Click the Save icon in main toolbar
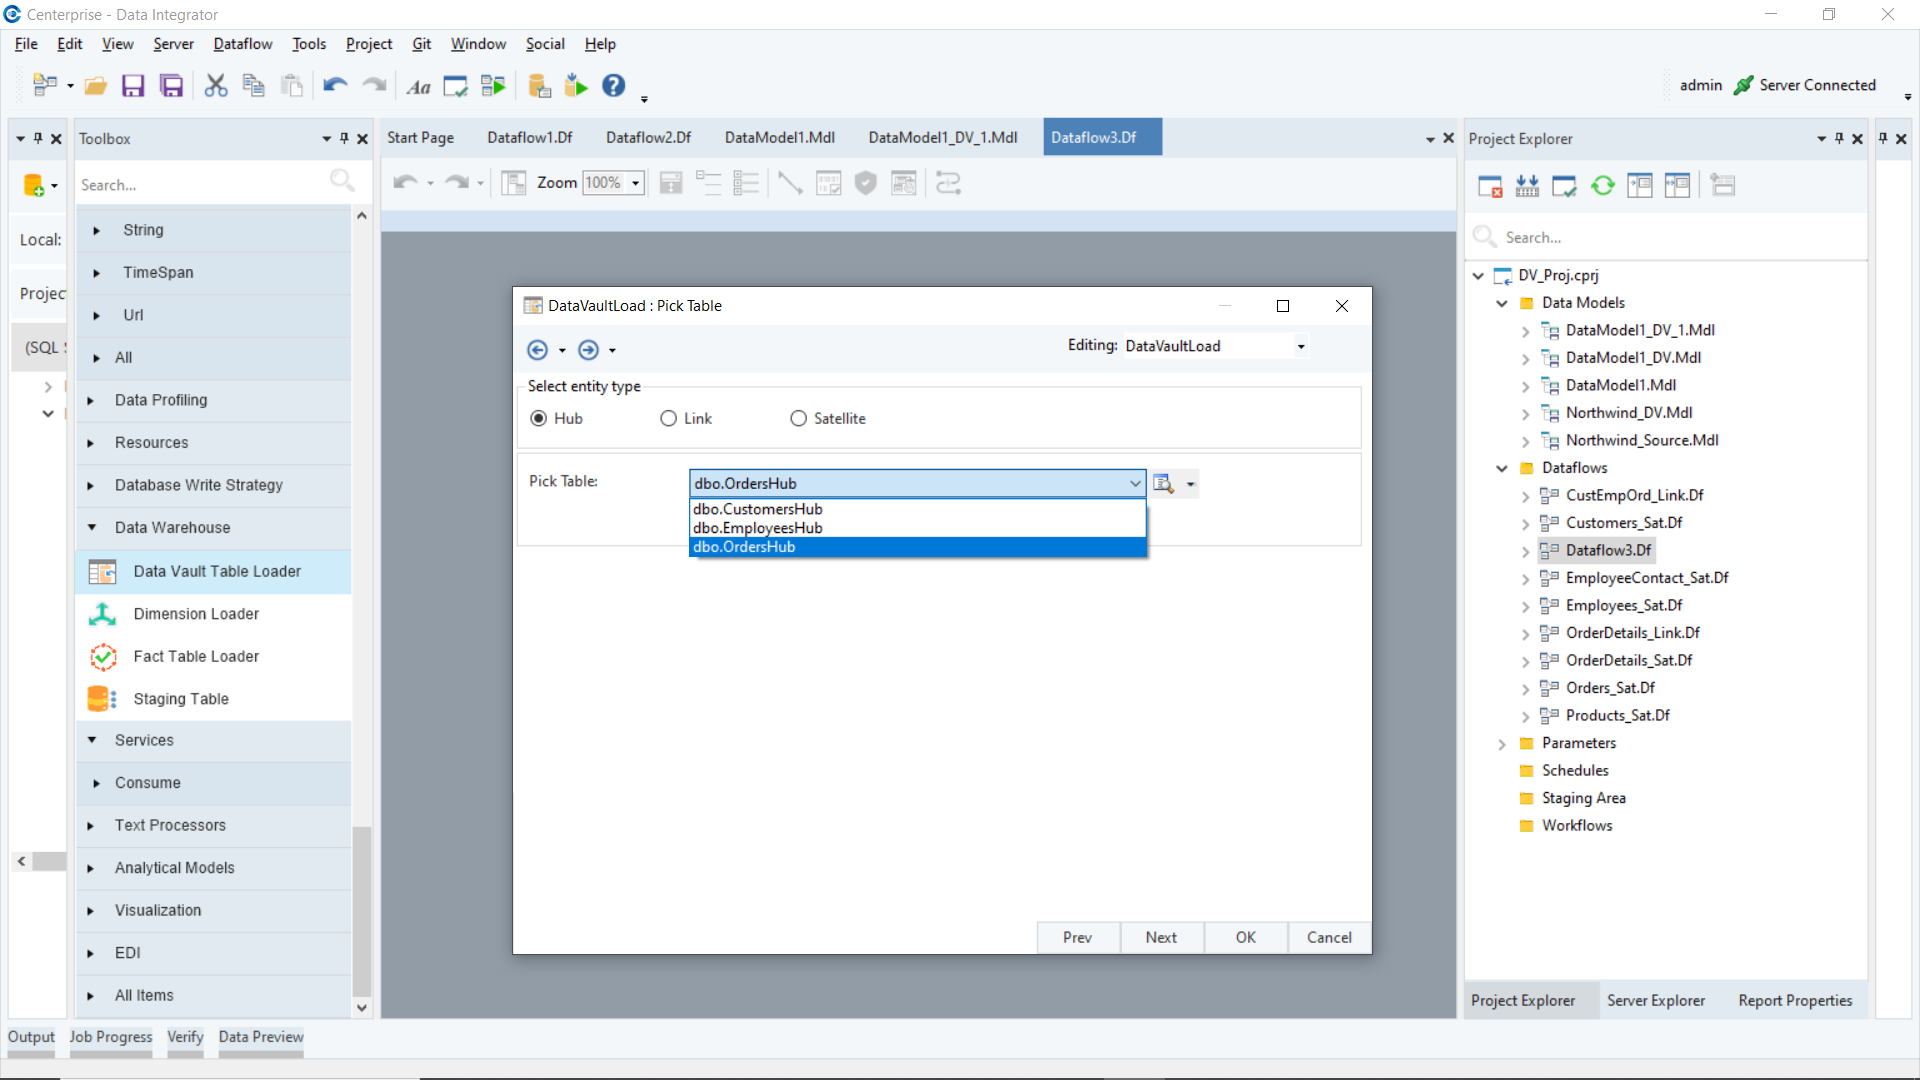This screenshot has height=1080, width=1920. pos(133,86)
